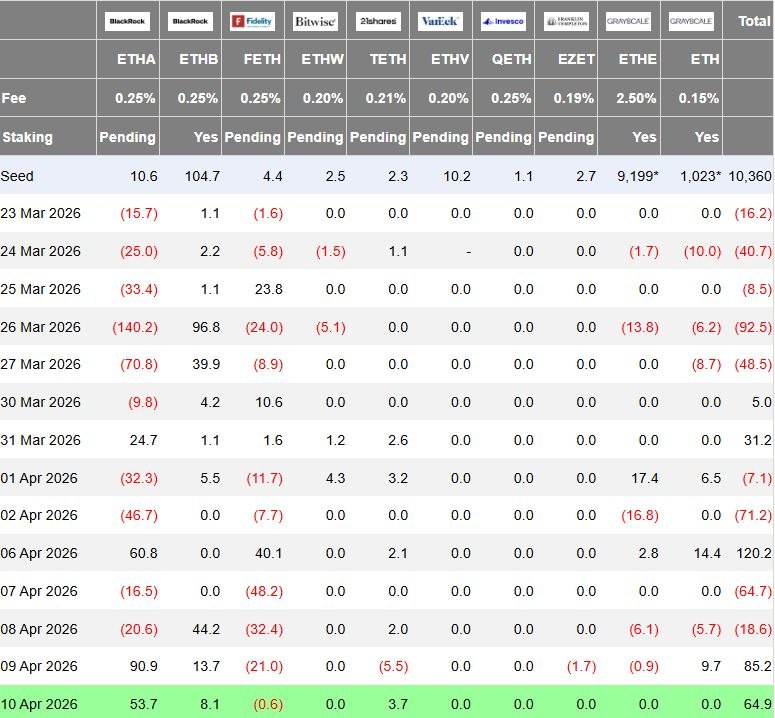The image size is (775, 718).
Task: Select the Total column header
Action: 752,21
